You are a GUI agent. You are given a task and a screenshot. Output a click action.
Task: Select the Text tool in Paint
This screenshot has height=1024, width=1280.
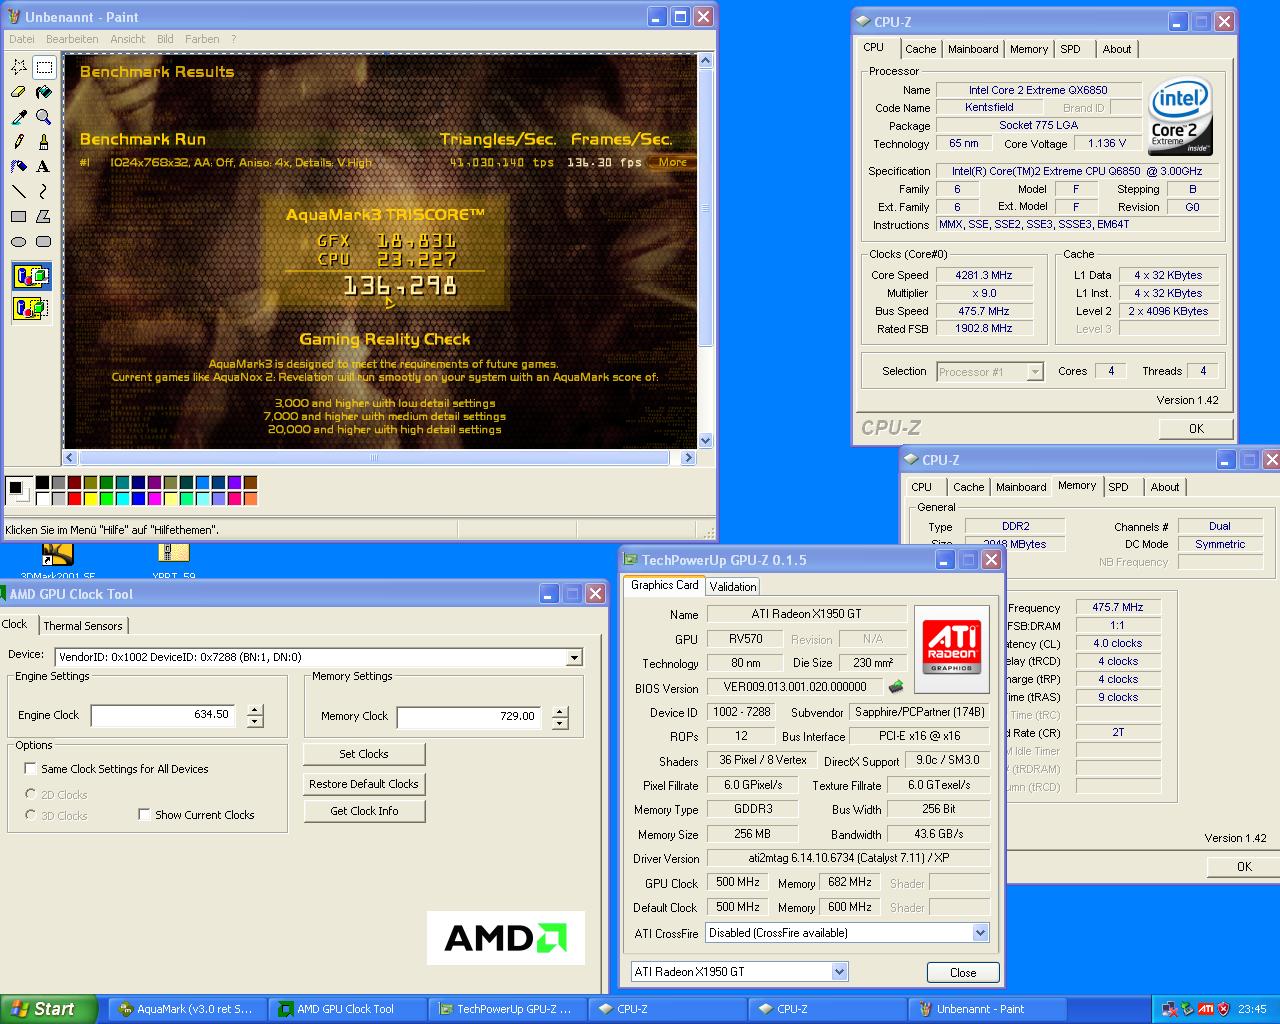[x=44, y=167]
